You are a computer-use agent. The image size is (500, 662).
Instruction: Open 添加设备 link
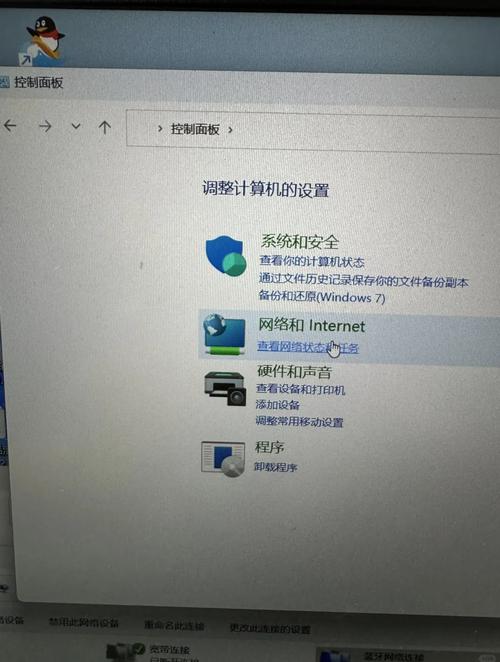pyautogui.click(x=277, y=404)
